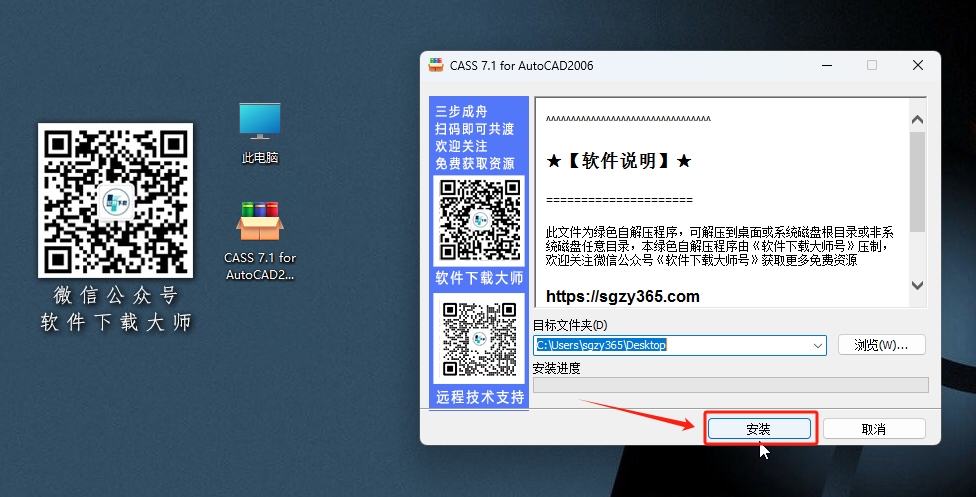Click the large desktop QR code image
Screen dimensions: 976x497
pyautogui.click(x=115, y=201)
